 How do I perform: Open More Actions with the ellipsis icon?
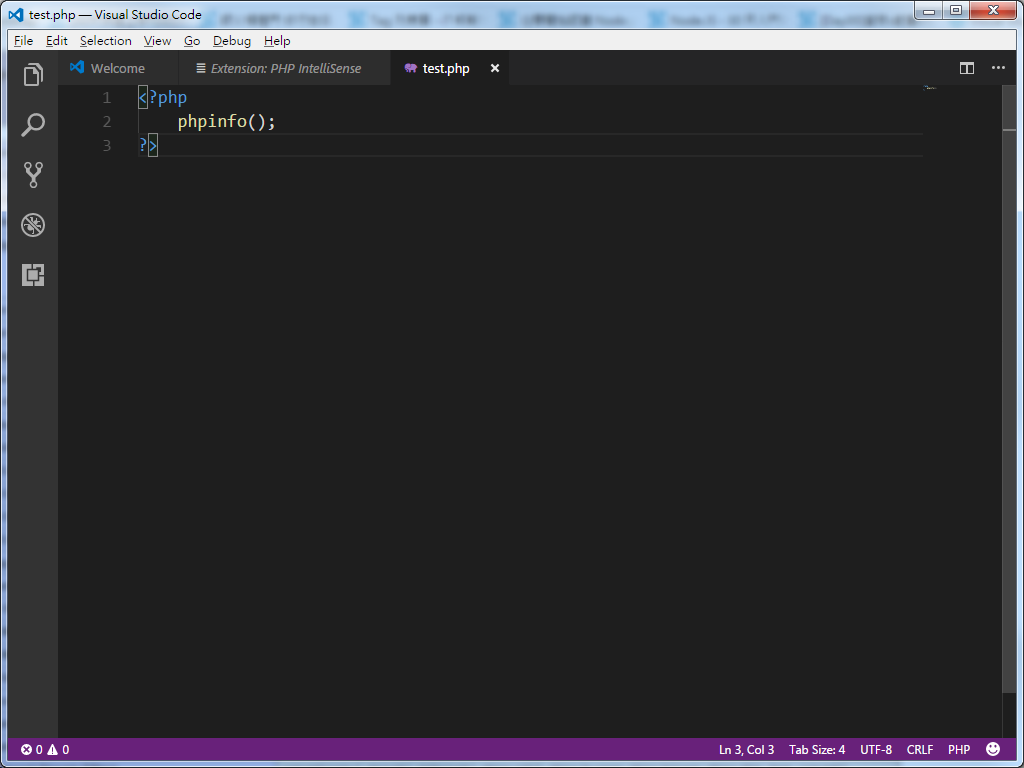997,68
